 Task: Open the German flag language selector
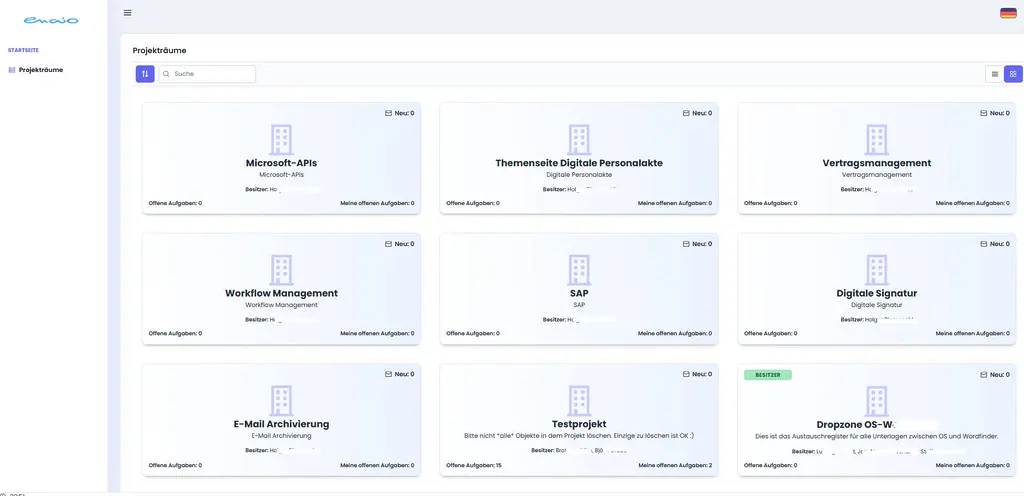pos(1008,13)
